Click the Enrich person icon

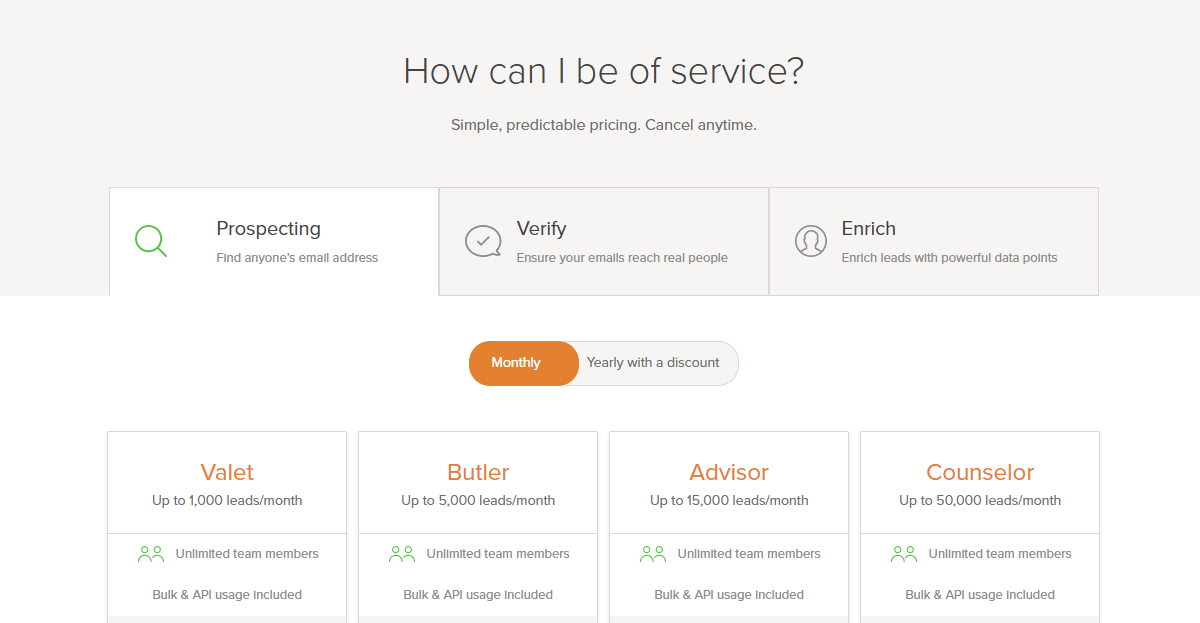(811, 241)
